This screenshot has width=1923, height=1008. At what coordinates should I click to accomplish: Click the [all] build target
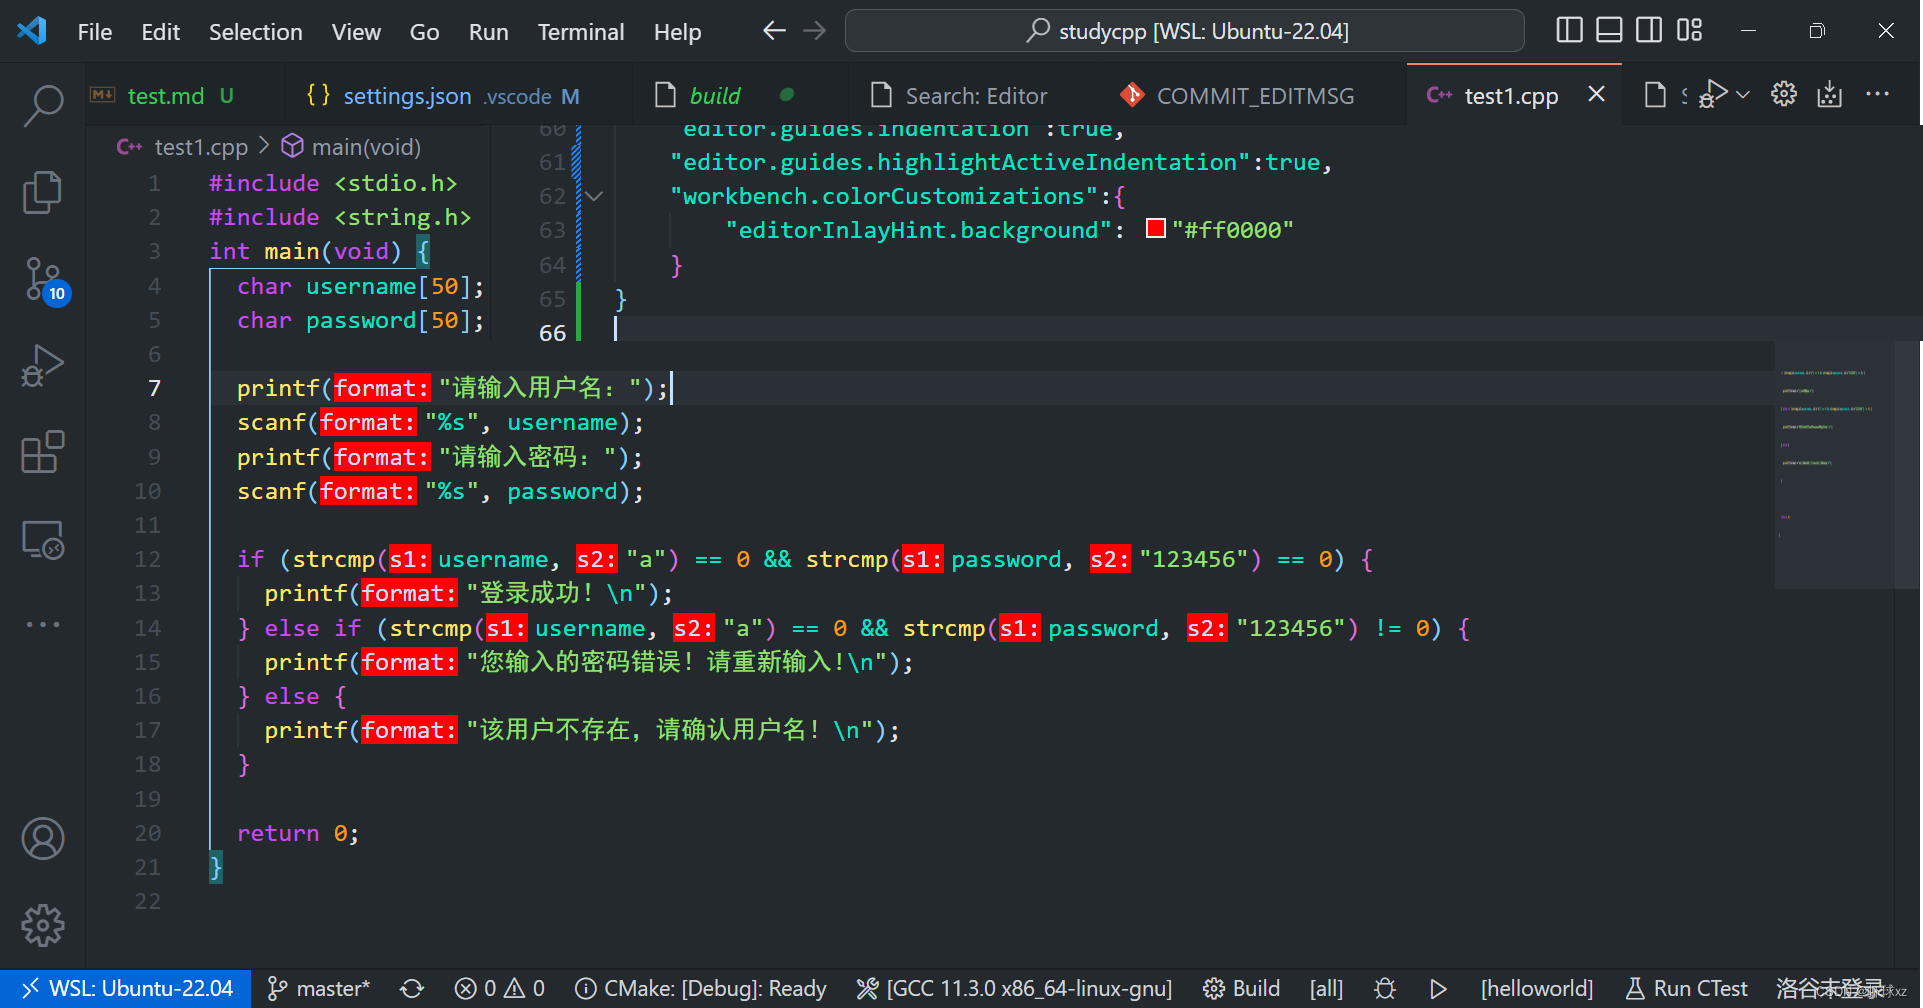pos(1326,989)
